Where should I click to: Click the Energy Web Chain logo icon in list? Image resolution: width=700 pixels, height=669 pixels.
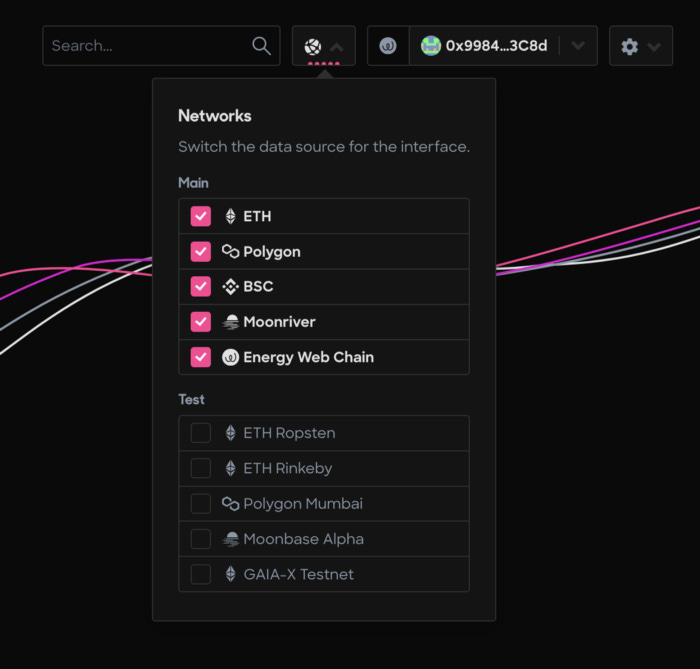(x=230, y=357)
